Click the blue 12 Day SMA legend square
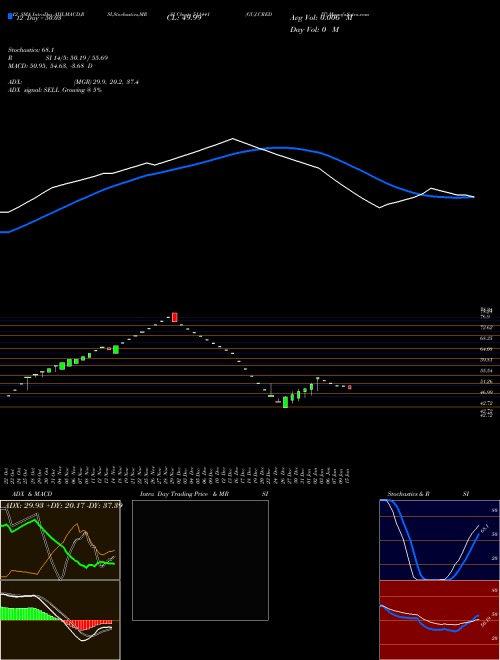The width and height of the screenshot is (500, 660). 10,16
